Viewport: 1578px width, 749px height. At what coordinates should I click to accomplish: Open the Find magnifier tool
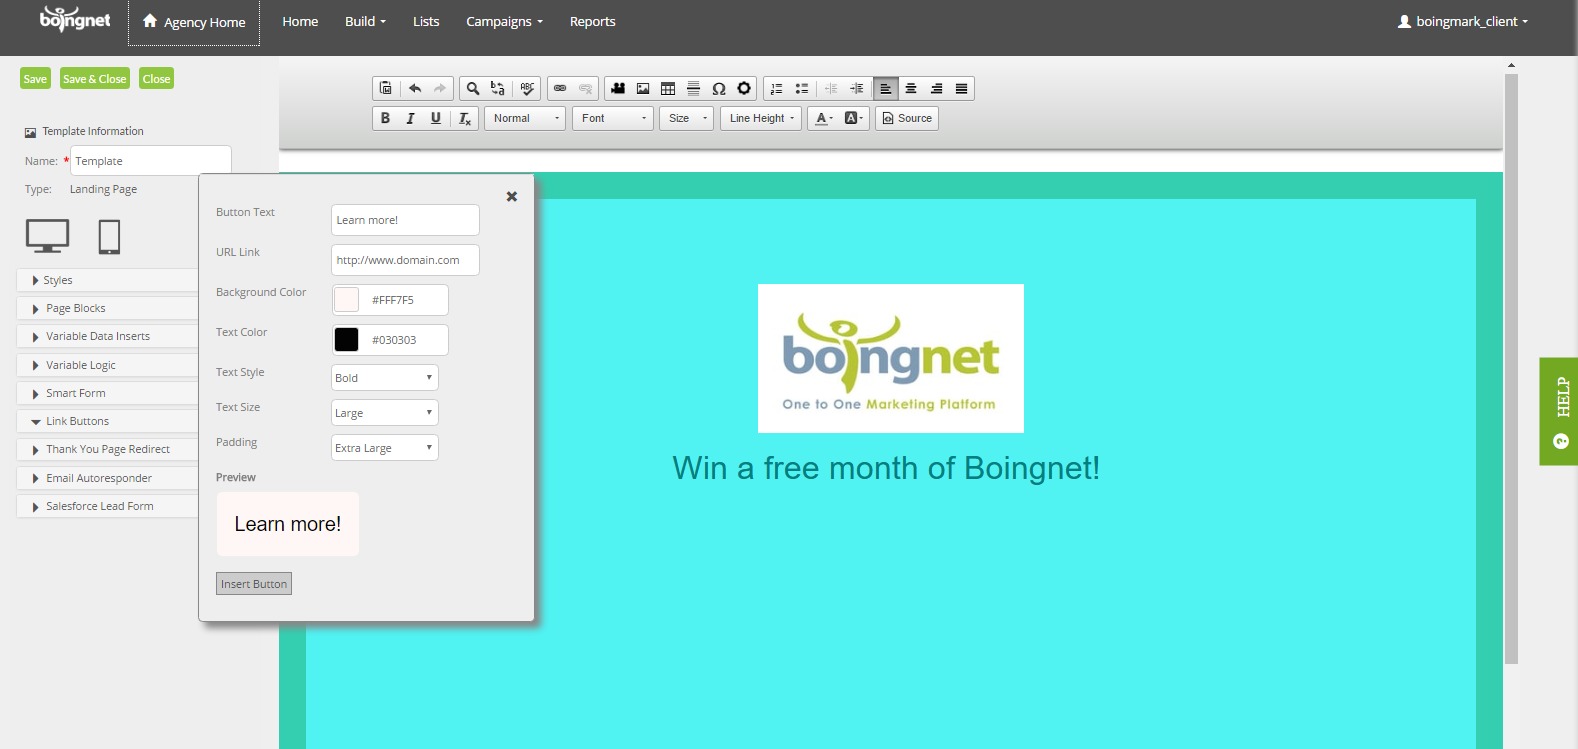click(x=473, y=89)
